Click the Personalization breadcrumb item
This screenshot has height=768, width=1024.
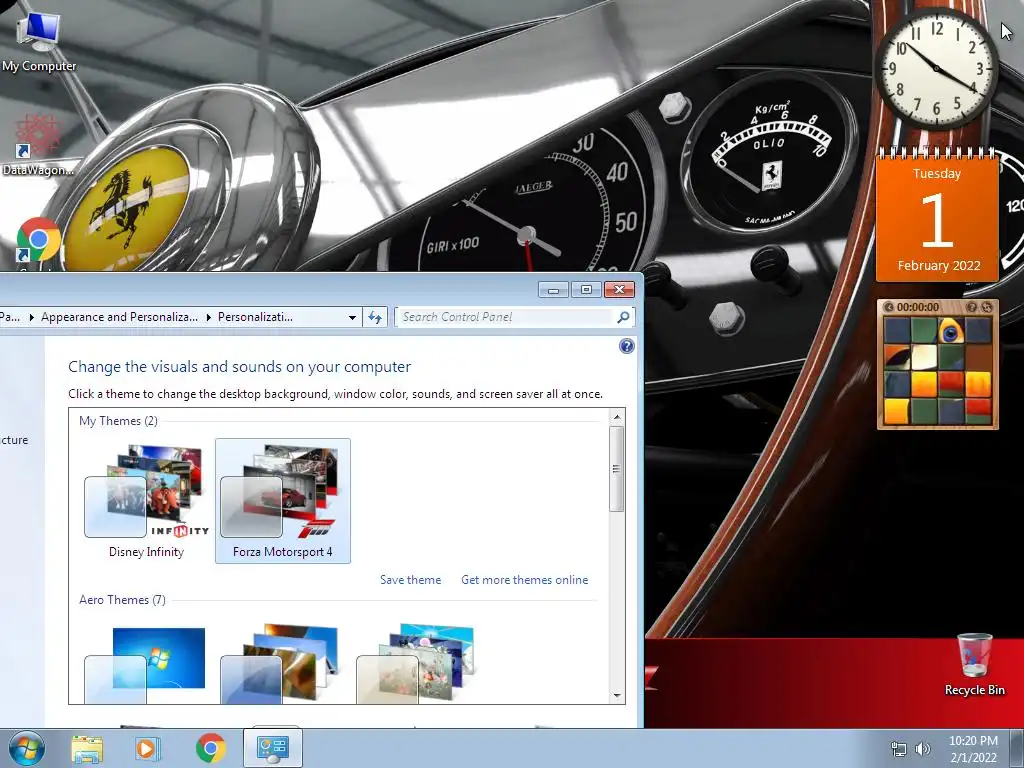255,317
